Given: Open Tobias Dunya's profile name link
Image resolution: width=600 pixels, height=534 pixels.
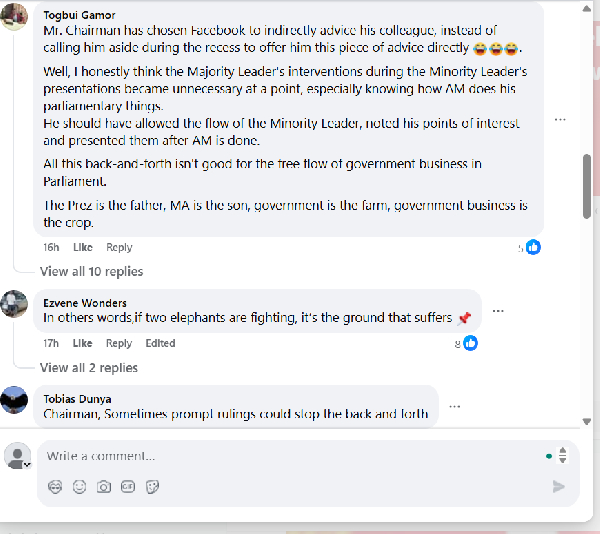Looking at the screenshot, I should tap(77, 399).
